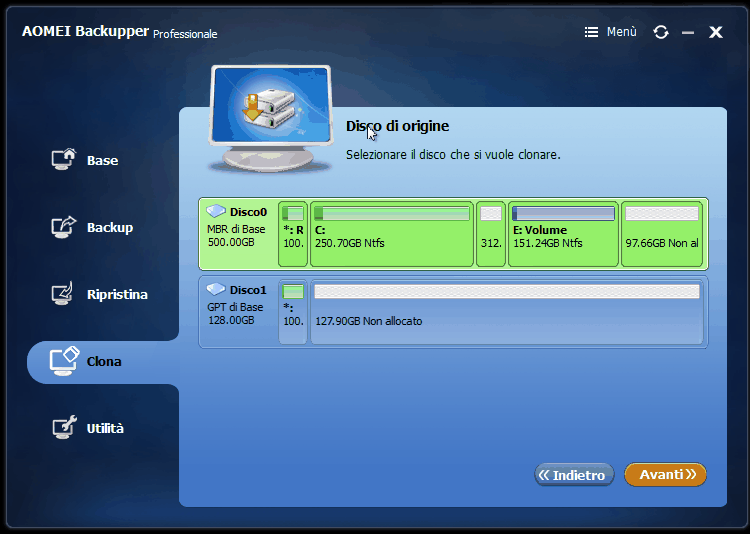Click the Ripristina restore icon

coord(63,293)
